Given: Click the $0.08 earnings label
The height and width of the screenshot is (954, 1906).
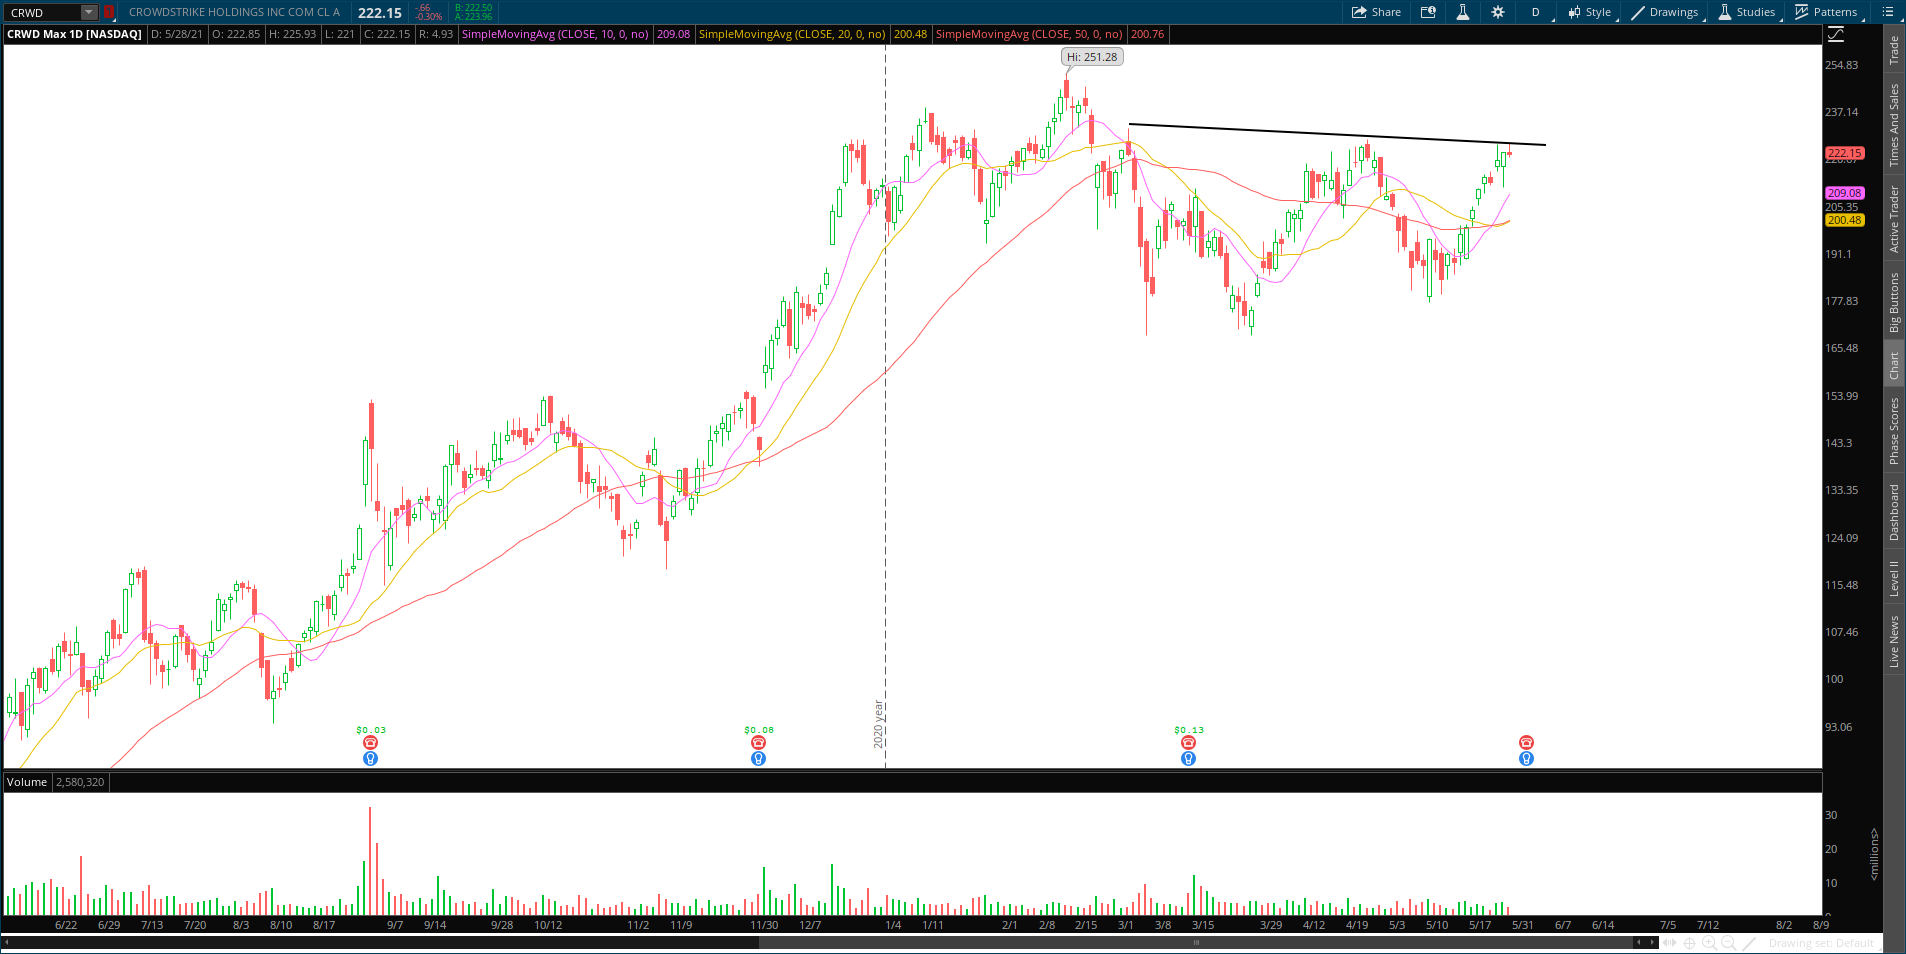Looking at the screenshot, I should [759, 730].
